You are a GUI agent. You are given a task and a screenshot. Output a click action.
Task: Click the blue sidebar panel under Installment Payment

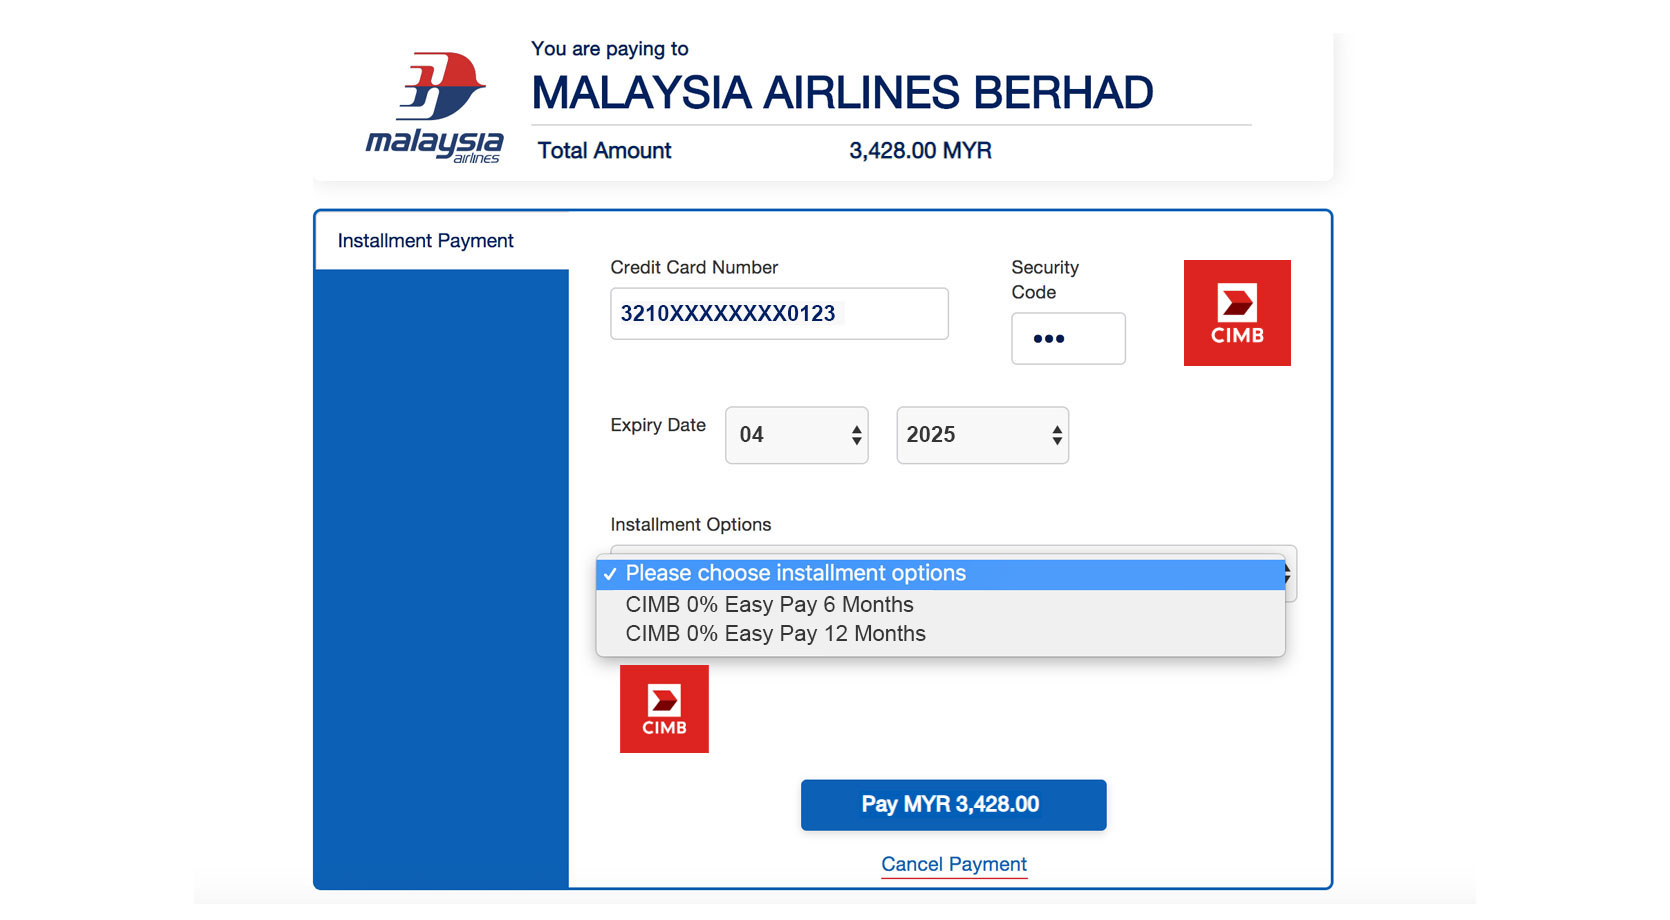click(x=442, y=578)
